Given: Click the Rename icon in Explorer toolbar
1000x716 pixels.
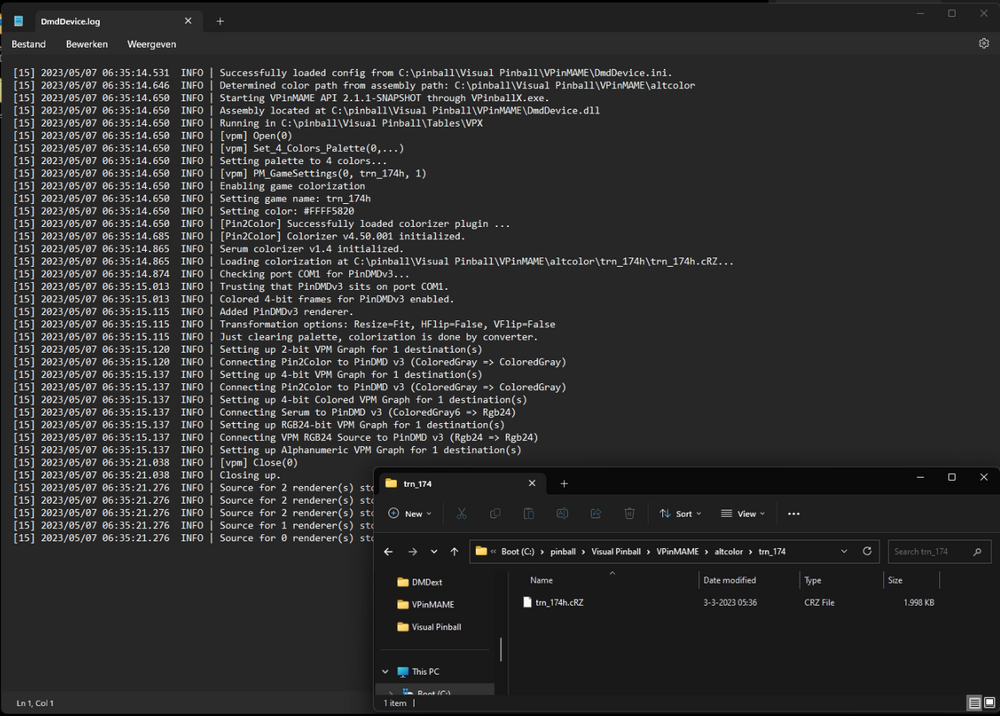Looking at the screenshot, I should click(562, 513).
